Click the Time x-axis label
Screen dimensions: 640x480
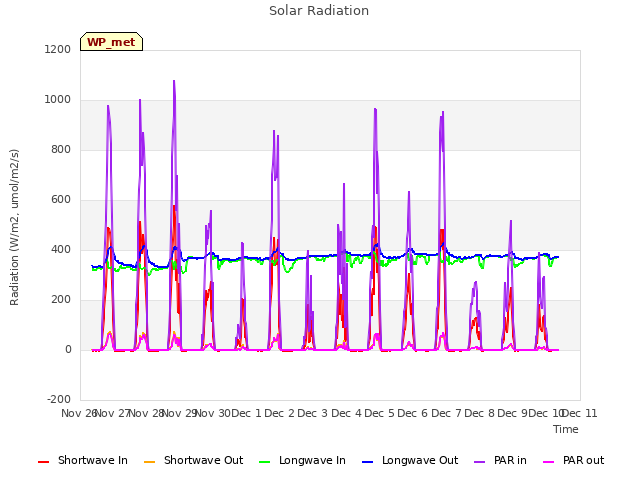[566, 429]
